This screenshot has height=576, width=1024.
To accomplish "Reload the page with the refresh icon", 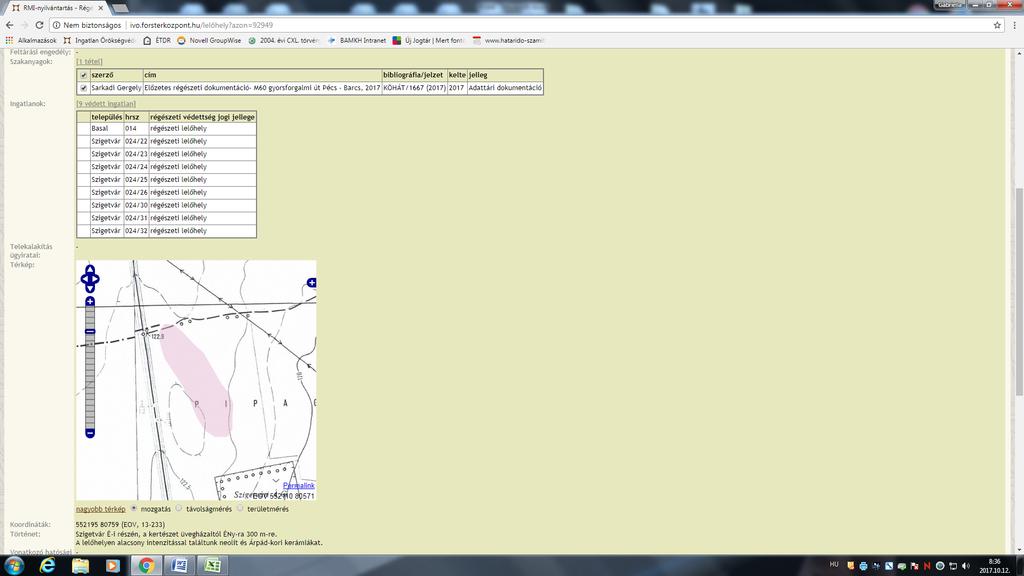I will (x=39, y=25).
